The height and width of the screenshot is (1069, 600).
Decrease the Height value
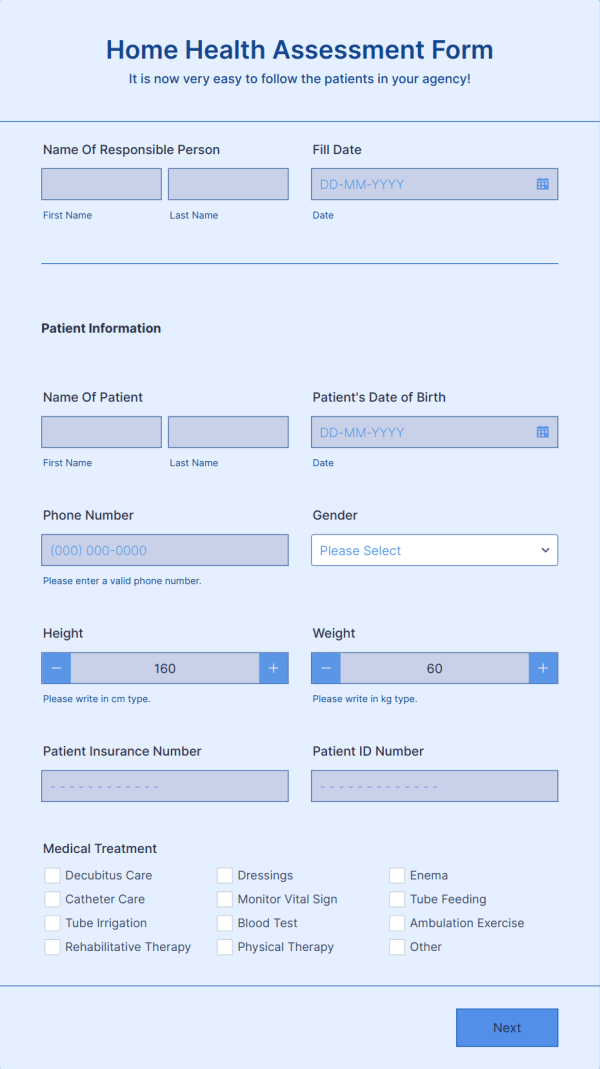point(56,667)
